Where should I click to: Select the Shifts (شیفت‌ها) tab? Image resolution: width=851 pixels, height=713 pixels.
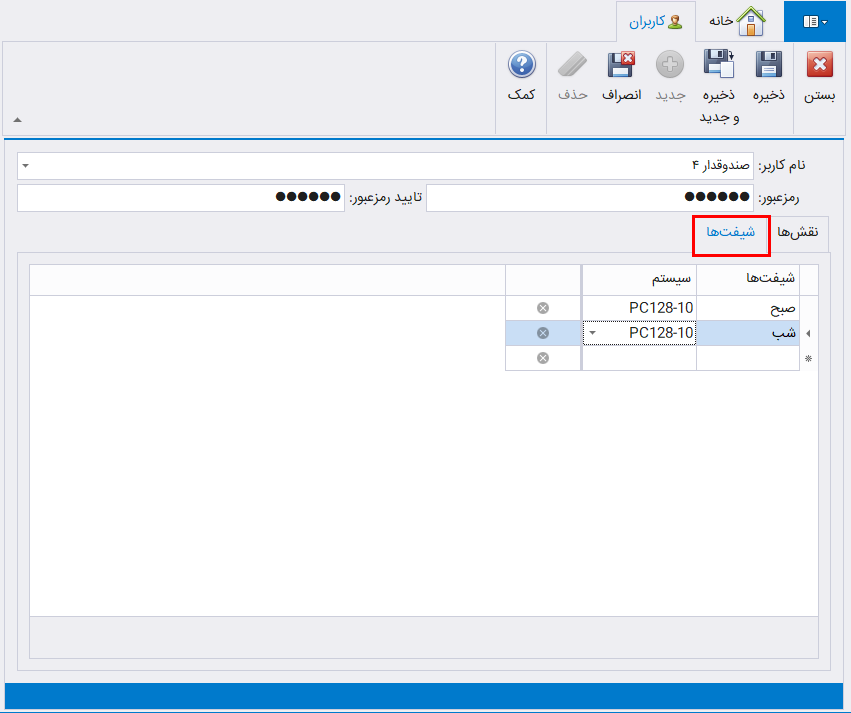[x=730, y=232]
